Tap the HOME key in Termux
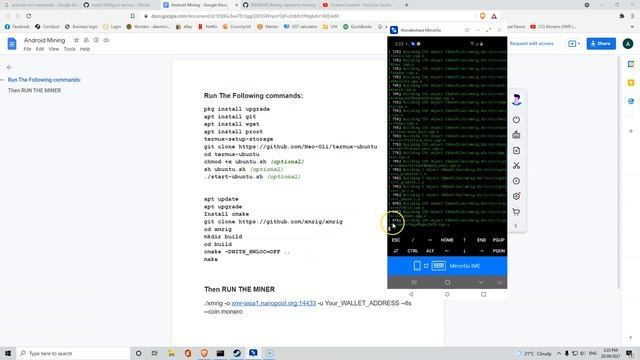 tap(447, 240)
